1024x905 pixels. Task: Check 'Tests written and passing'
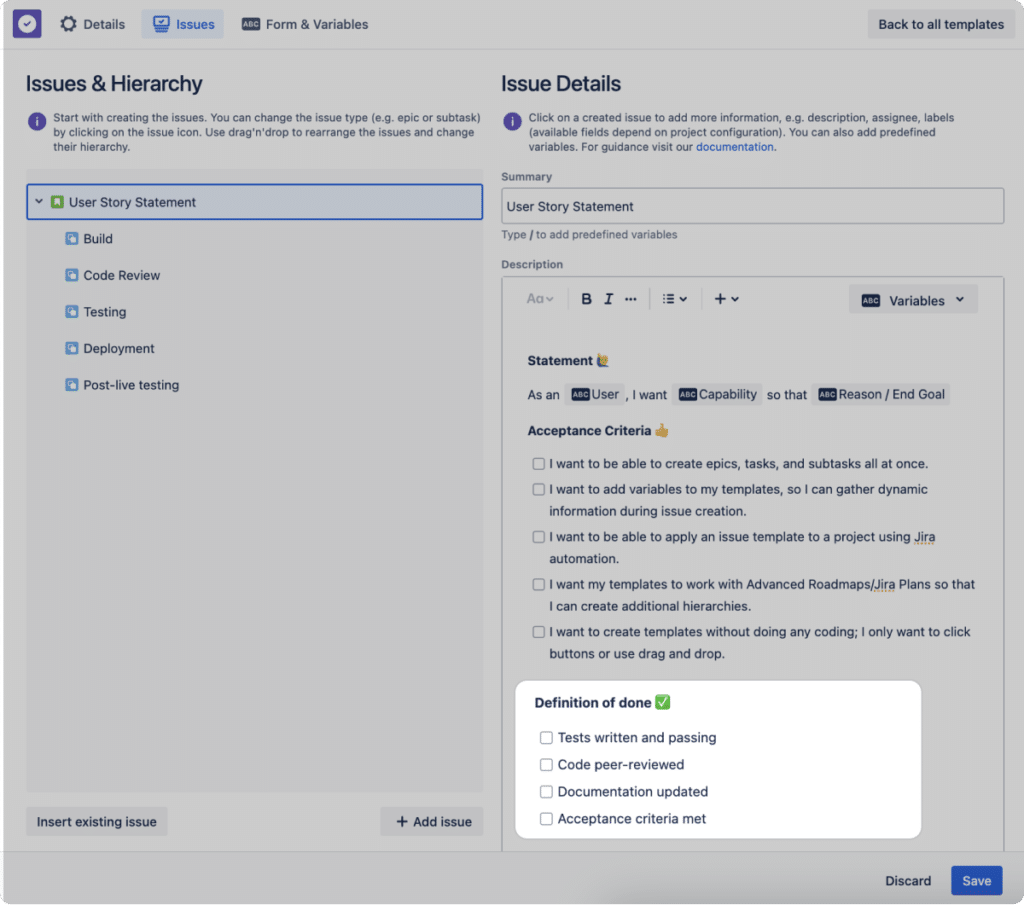point(546,738)
